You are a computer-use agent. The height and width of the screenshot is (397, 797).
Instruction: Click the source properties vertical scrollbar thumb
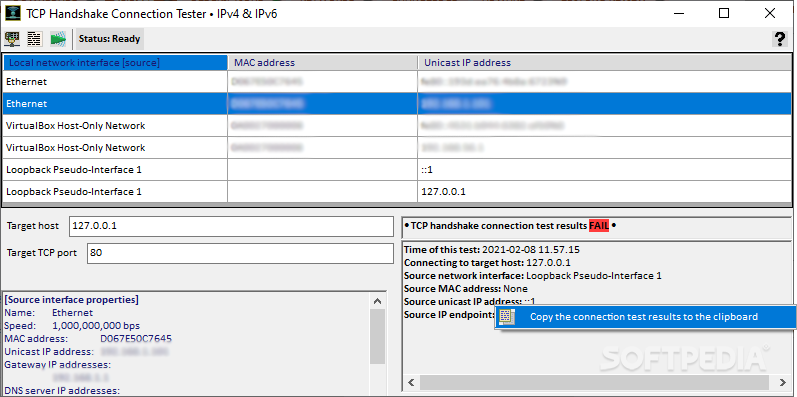coord(377,337)
